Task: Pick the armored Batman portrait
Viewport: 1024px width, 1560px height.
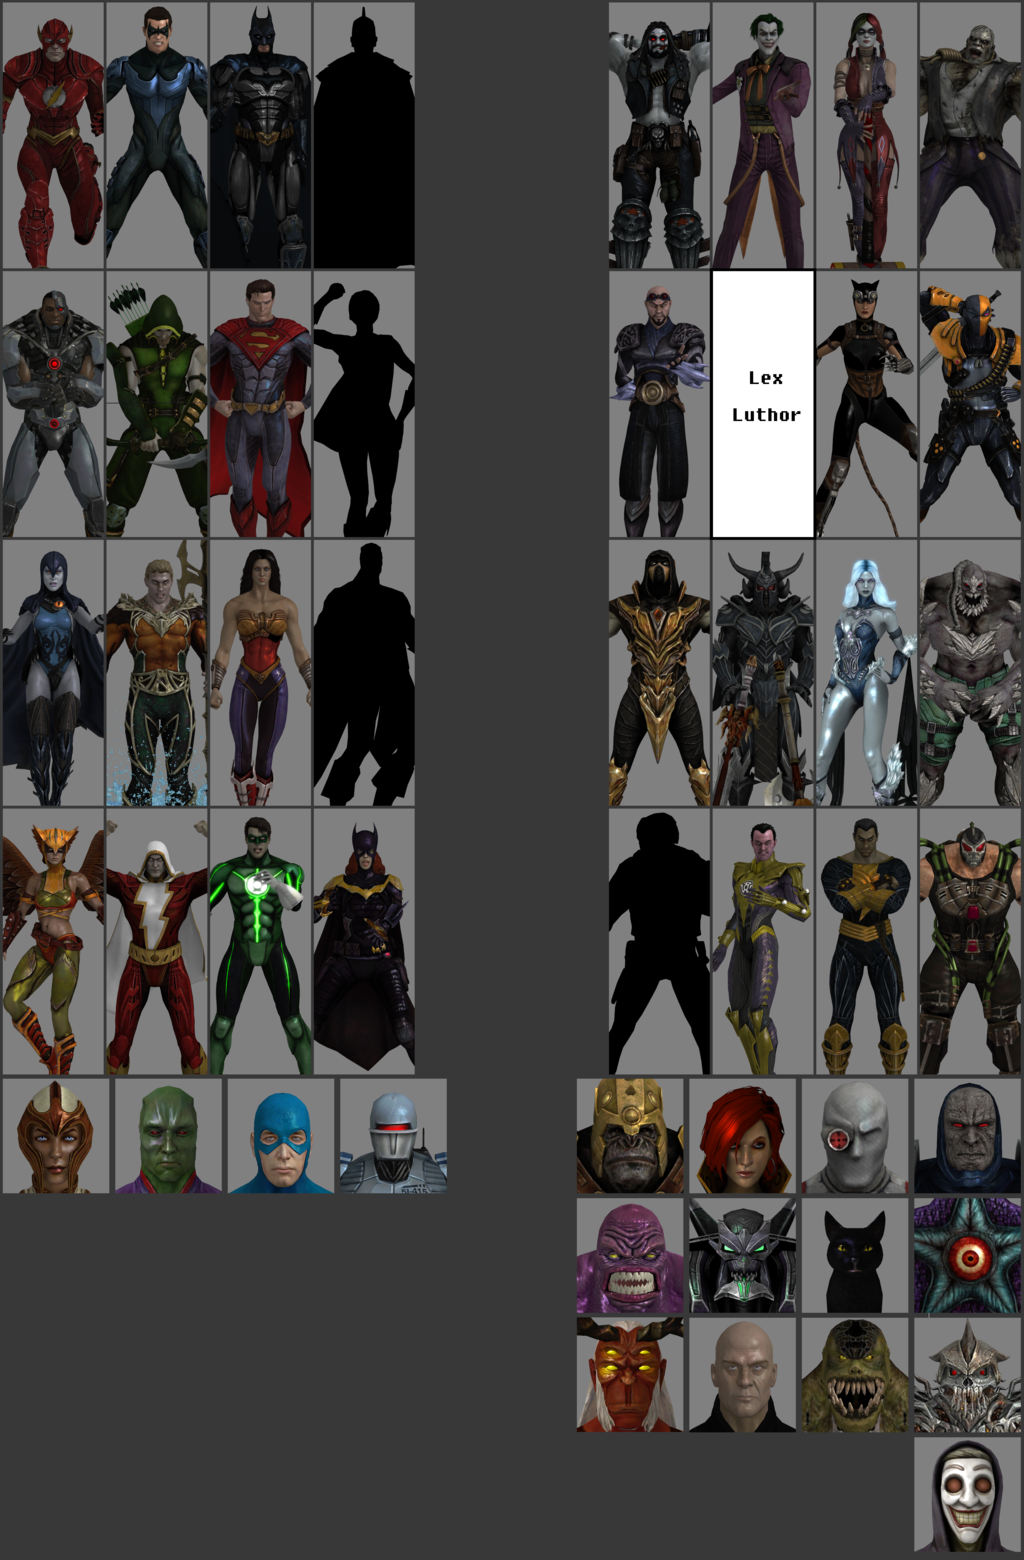Action: point(260,135)
